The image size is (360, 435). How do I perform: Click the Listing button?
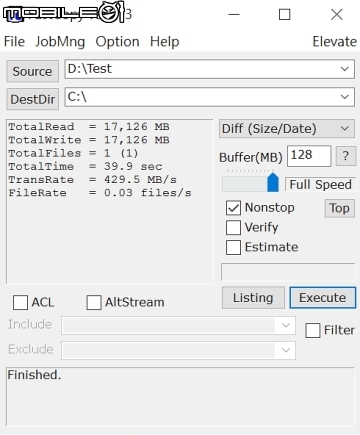coord(253,298)
